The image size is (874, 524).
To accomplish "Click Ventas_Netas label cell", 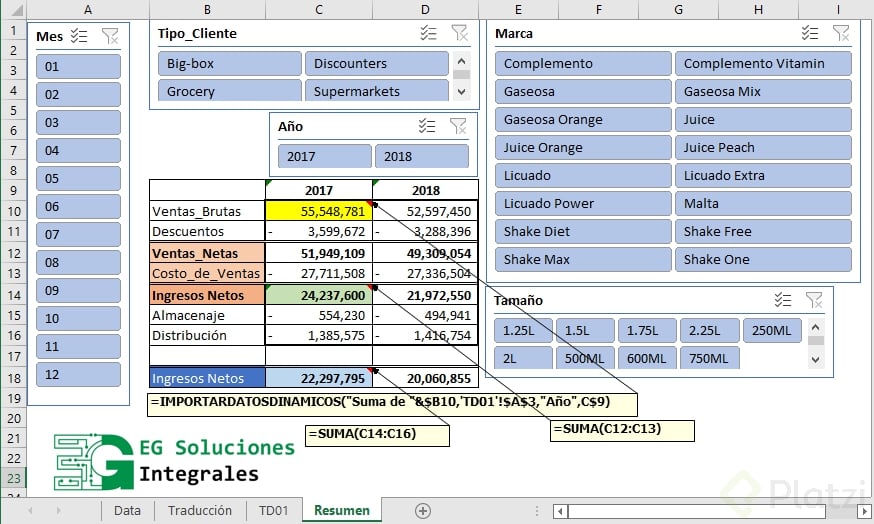I will click(x=207, y=253).
